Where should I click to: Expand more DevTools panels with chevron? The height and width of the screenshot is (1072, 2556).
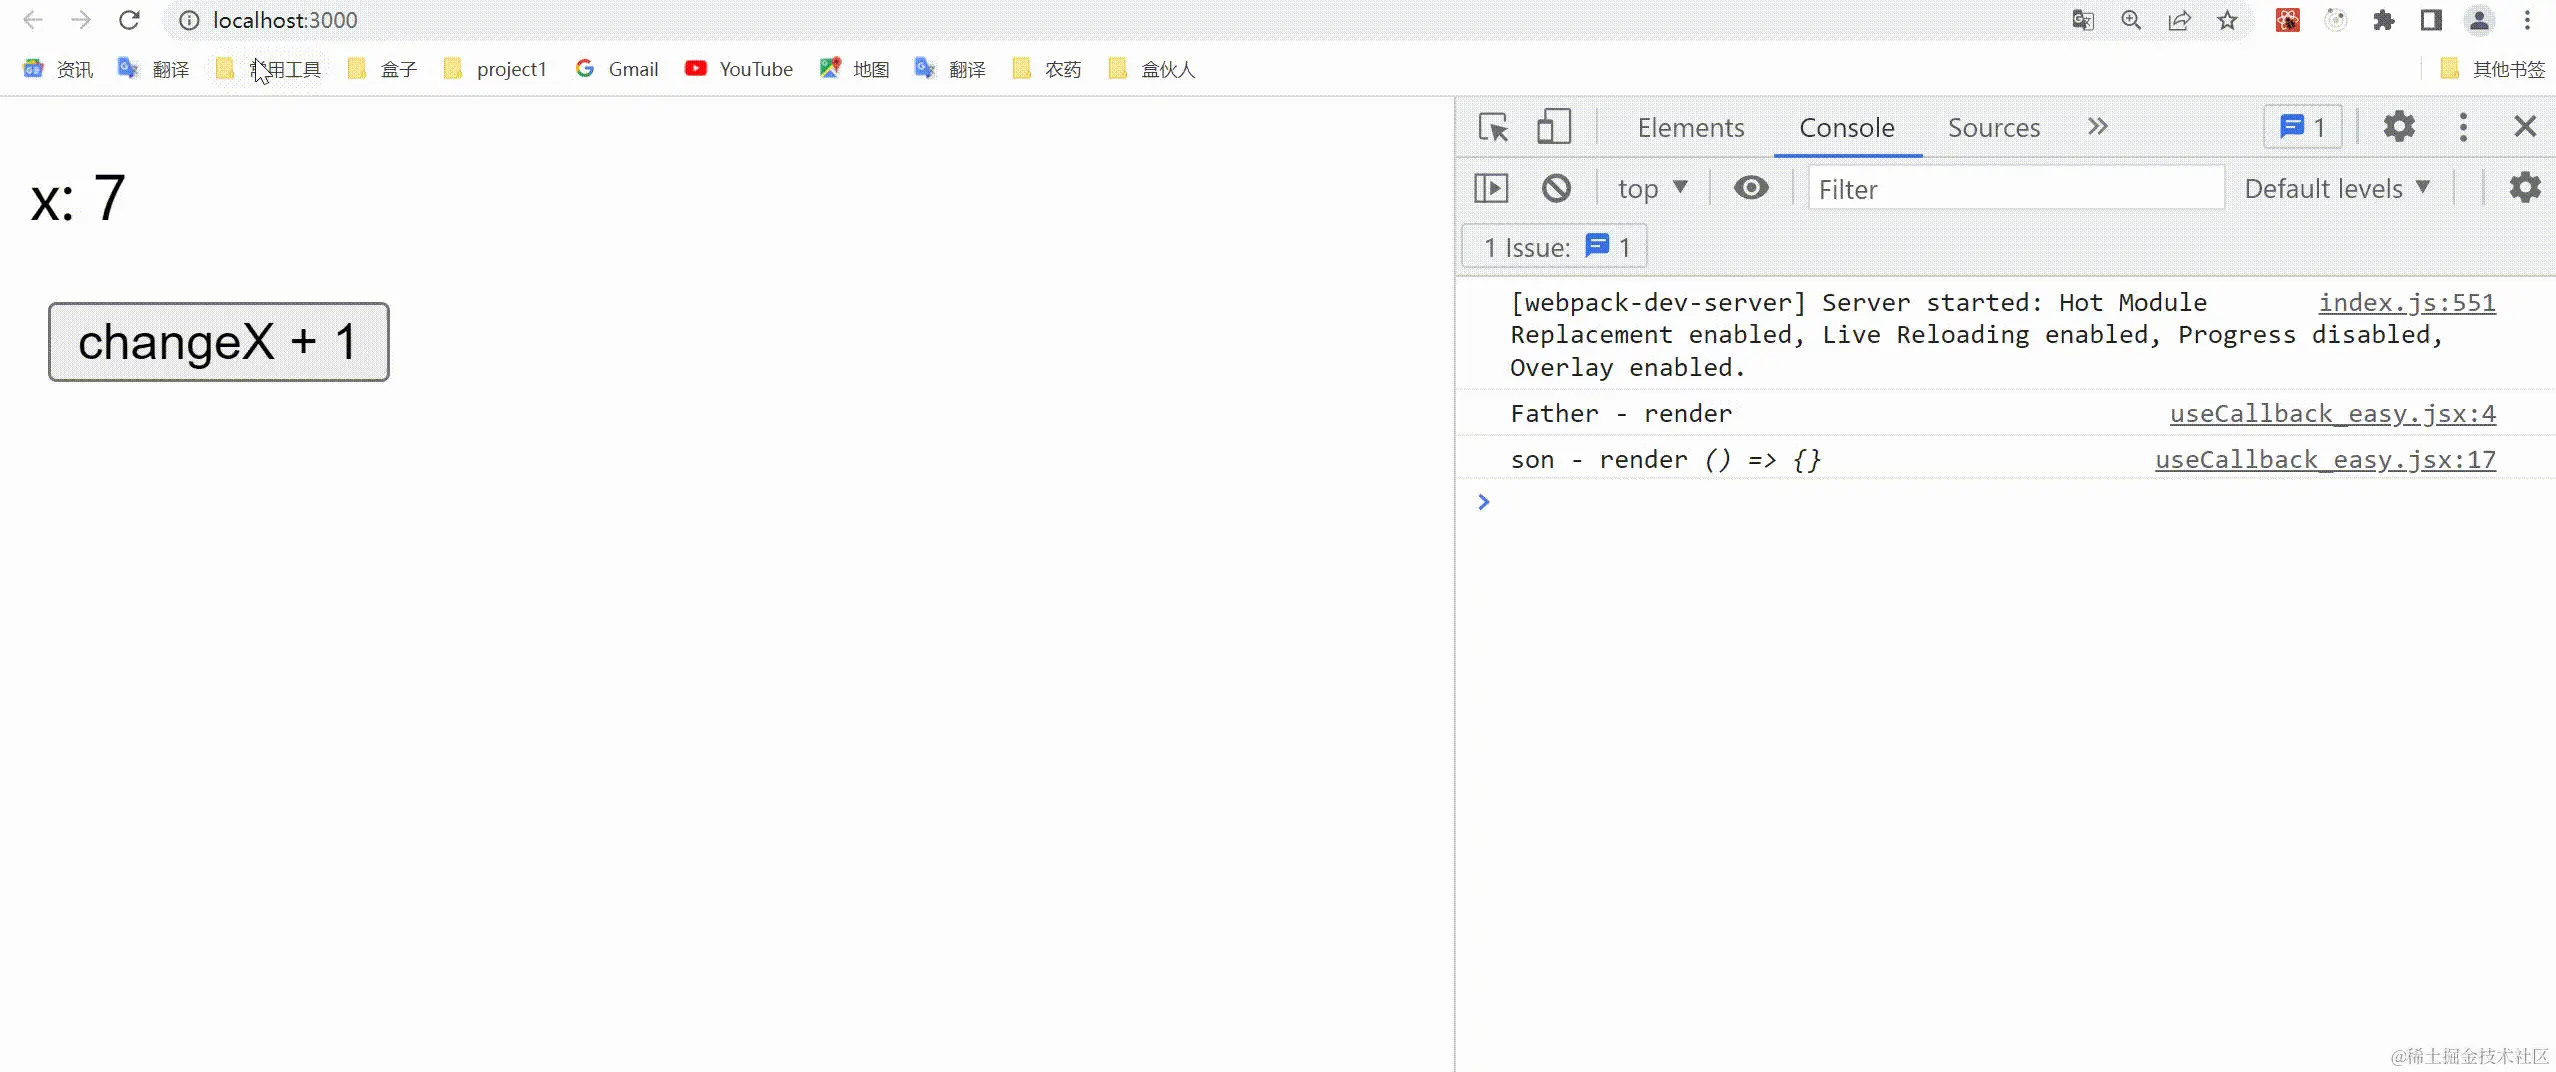click(2097, 126)
